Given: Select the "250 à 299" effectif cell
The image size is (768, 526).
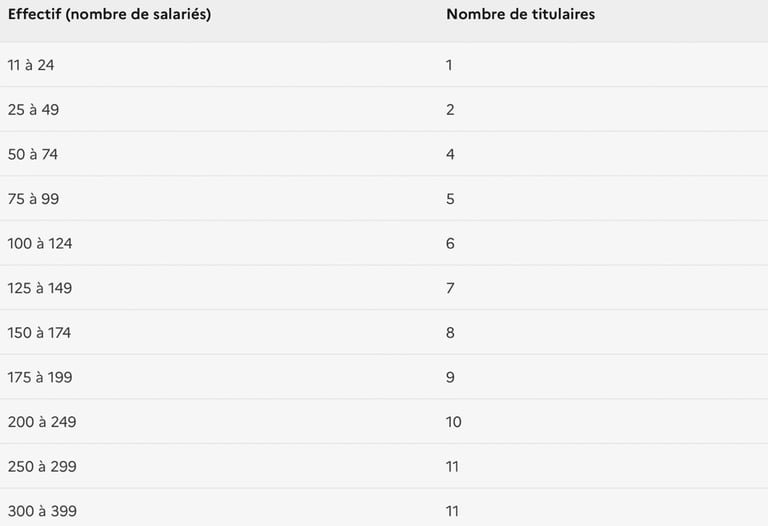Looking at the screenshot, I should tap(42, 466).
